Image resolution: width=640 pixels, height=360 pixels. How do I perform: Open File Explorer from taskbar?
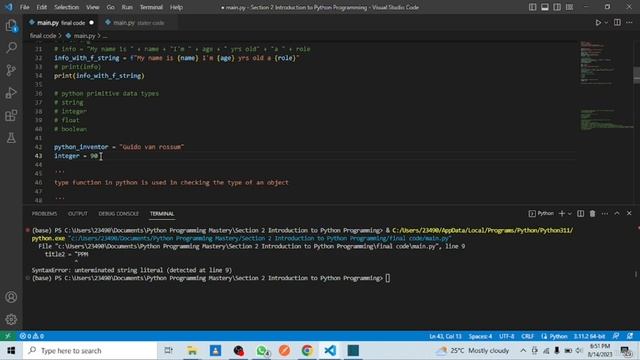[192, 351]
